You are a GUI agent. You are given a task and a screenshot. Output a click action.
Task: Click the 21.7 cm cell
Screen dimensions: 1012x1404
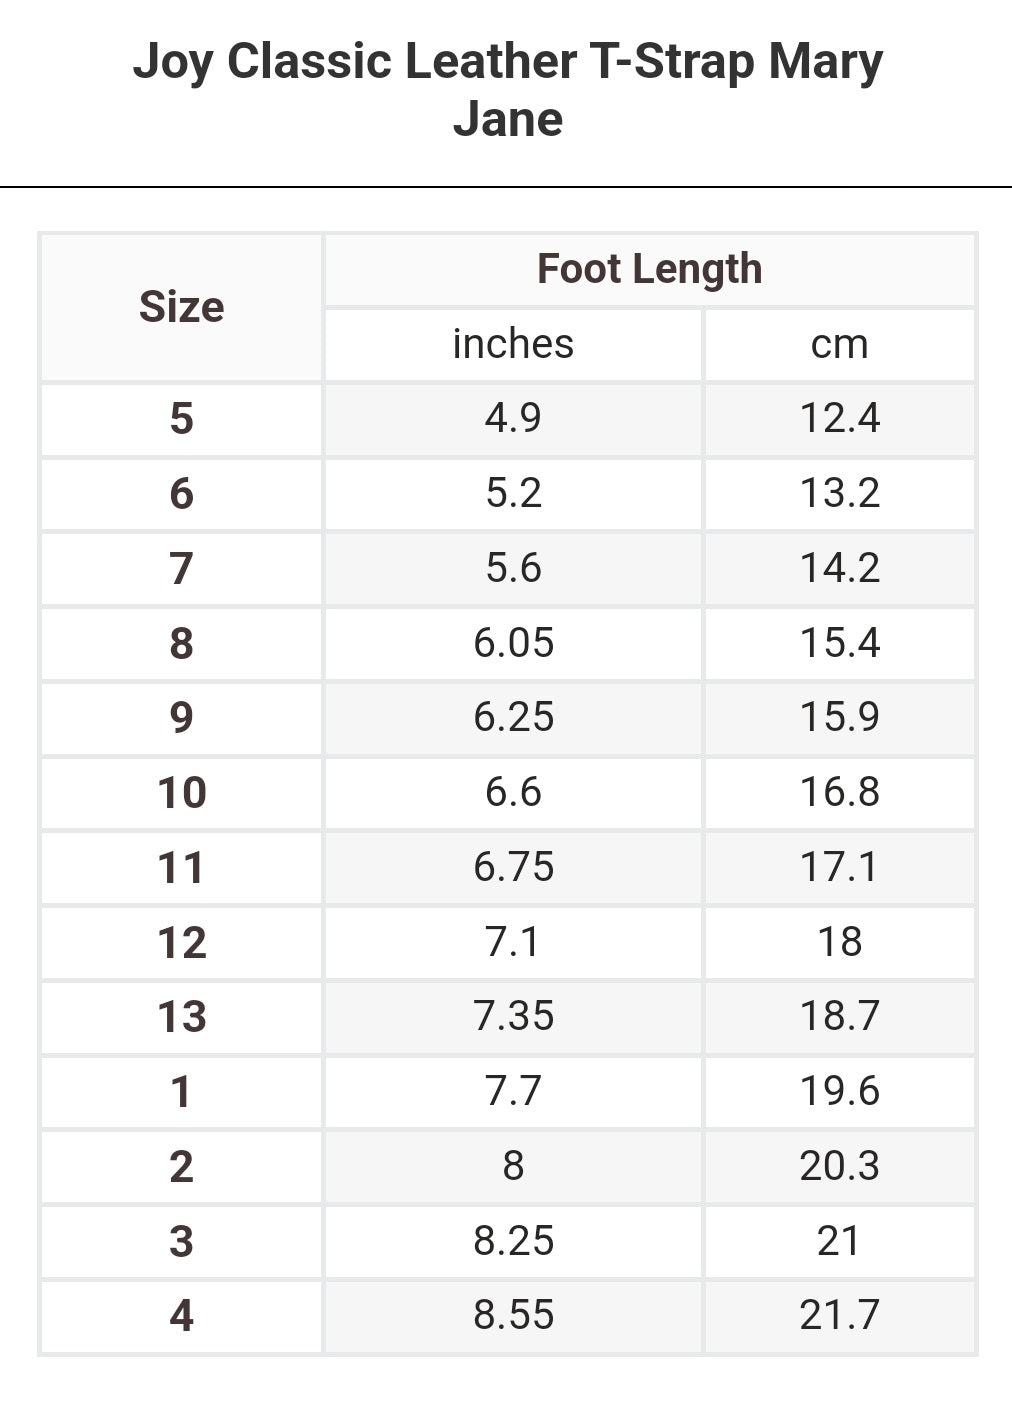[839, 1315]
